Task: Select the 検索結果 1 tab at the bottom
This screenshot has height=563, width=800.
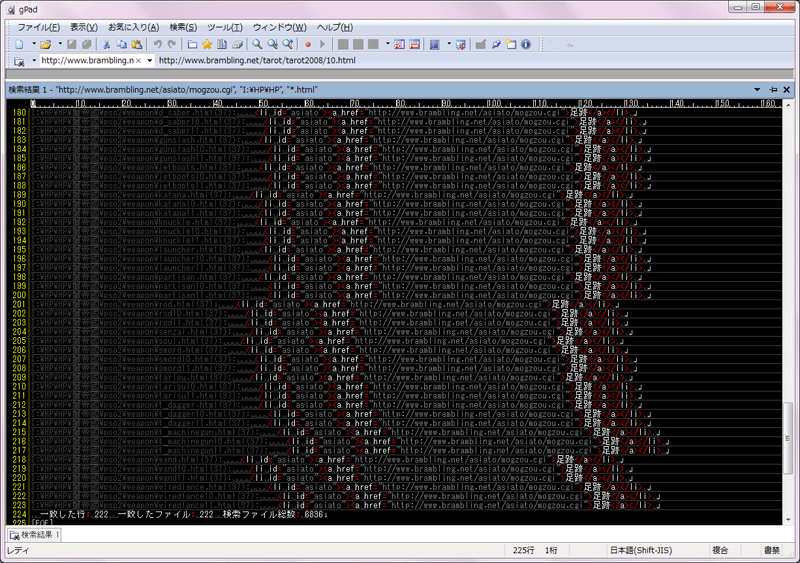Action: point(35,535)
